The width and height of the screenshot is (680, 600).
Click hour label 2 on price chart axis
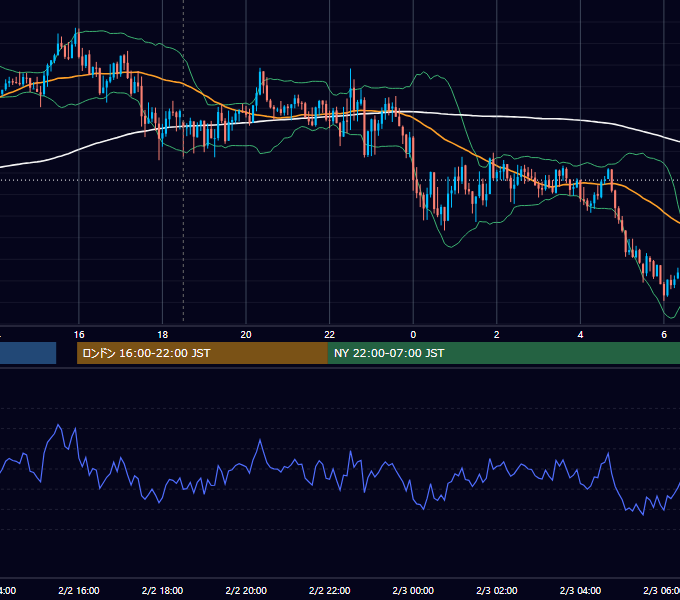pos(497,335)
